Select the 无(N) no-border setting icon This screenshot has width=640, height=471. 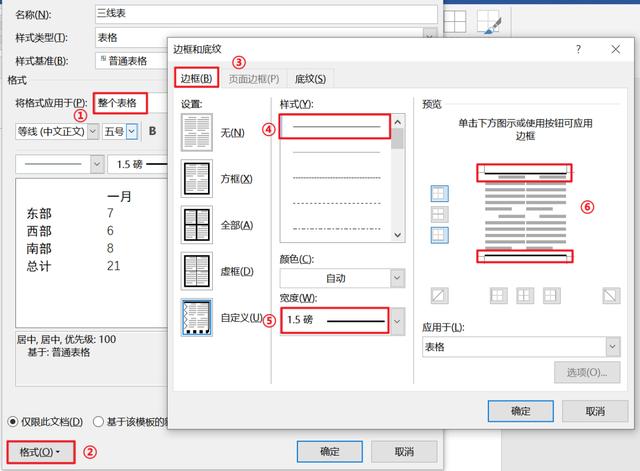(x=197, y=132)
